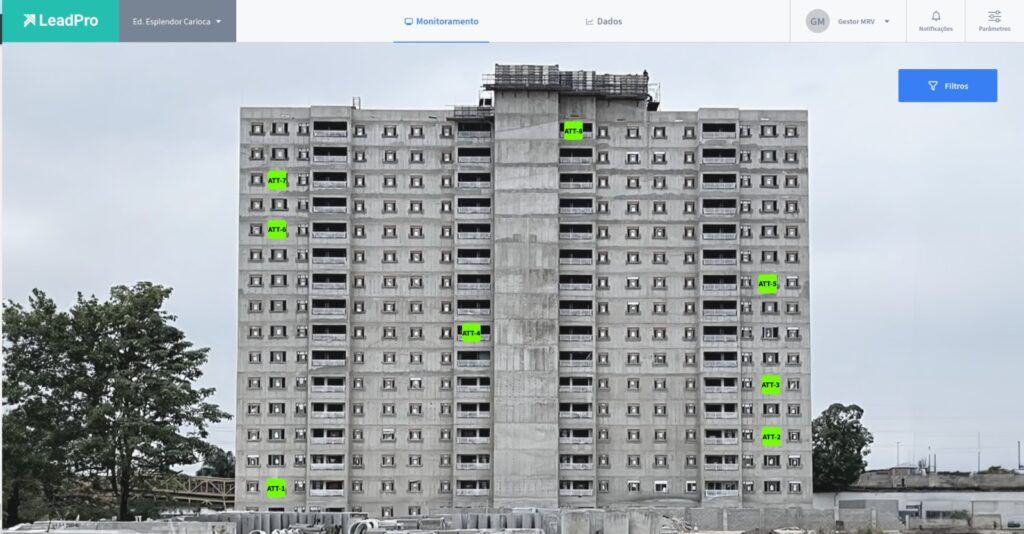Choose the ATT-8 marker near rooftop
1024x534 pixels.
[x=573, y=131]
